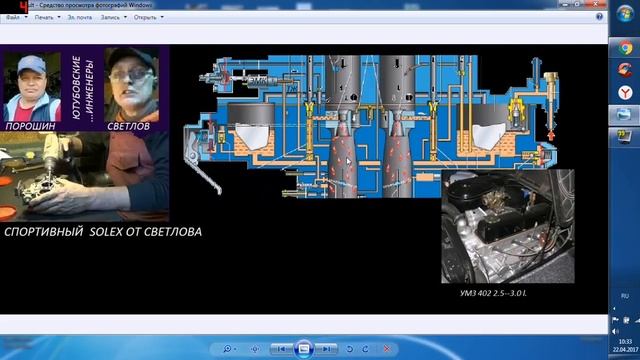This screenshot has width=640, height=360.
Task: Start the slide show
Action: pyautogui.click(x=304, y=349)
